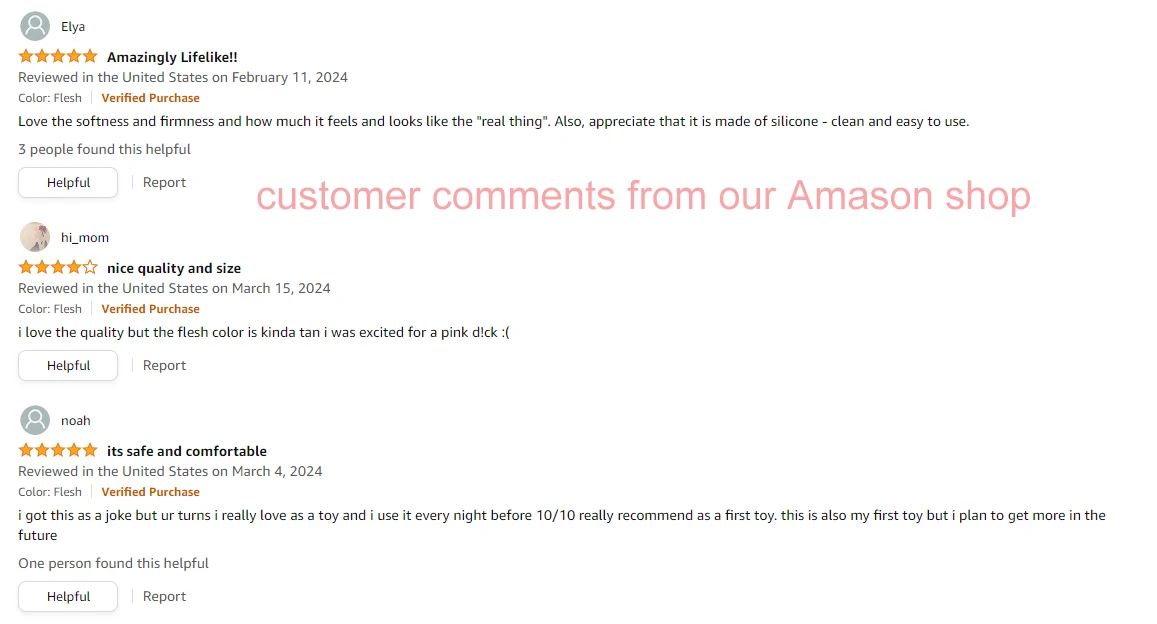Open the "Amazingly Lifelike!!" review title
This screenshot has height=624, width=1157.
point(172,57)
